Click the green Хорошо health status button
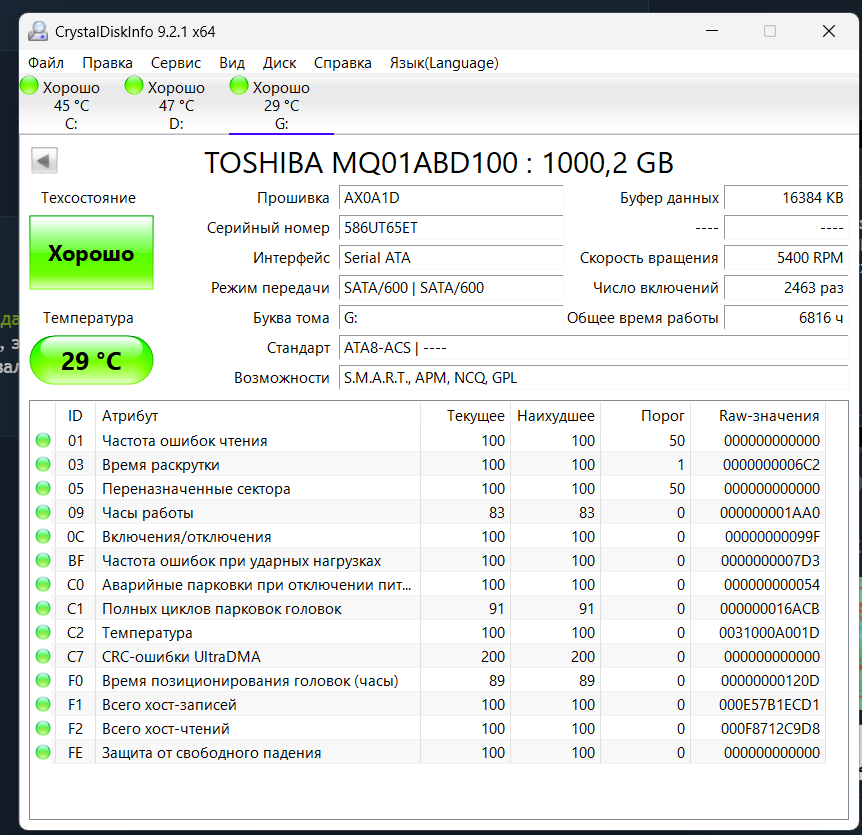Screen dimensions: 862x835 (x=91, y=253)
